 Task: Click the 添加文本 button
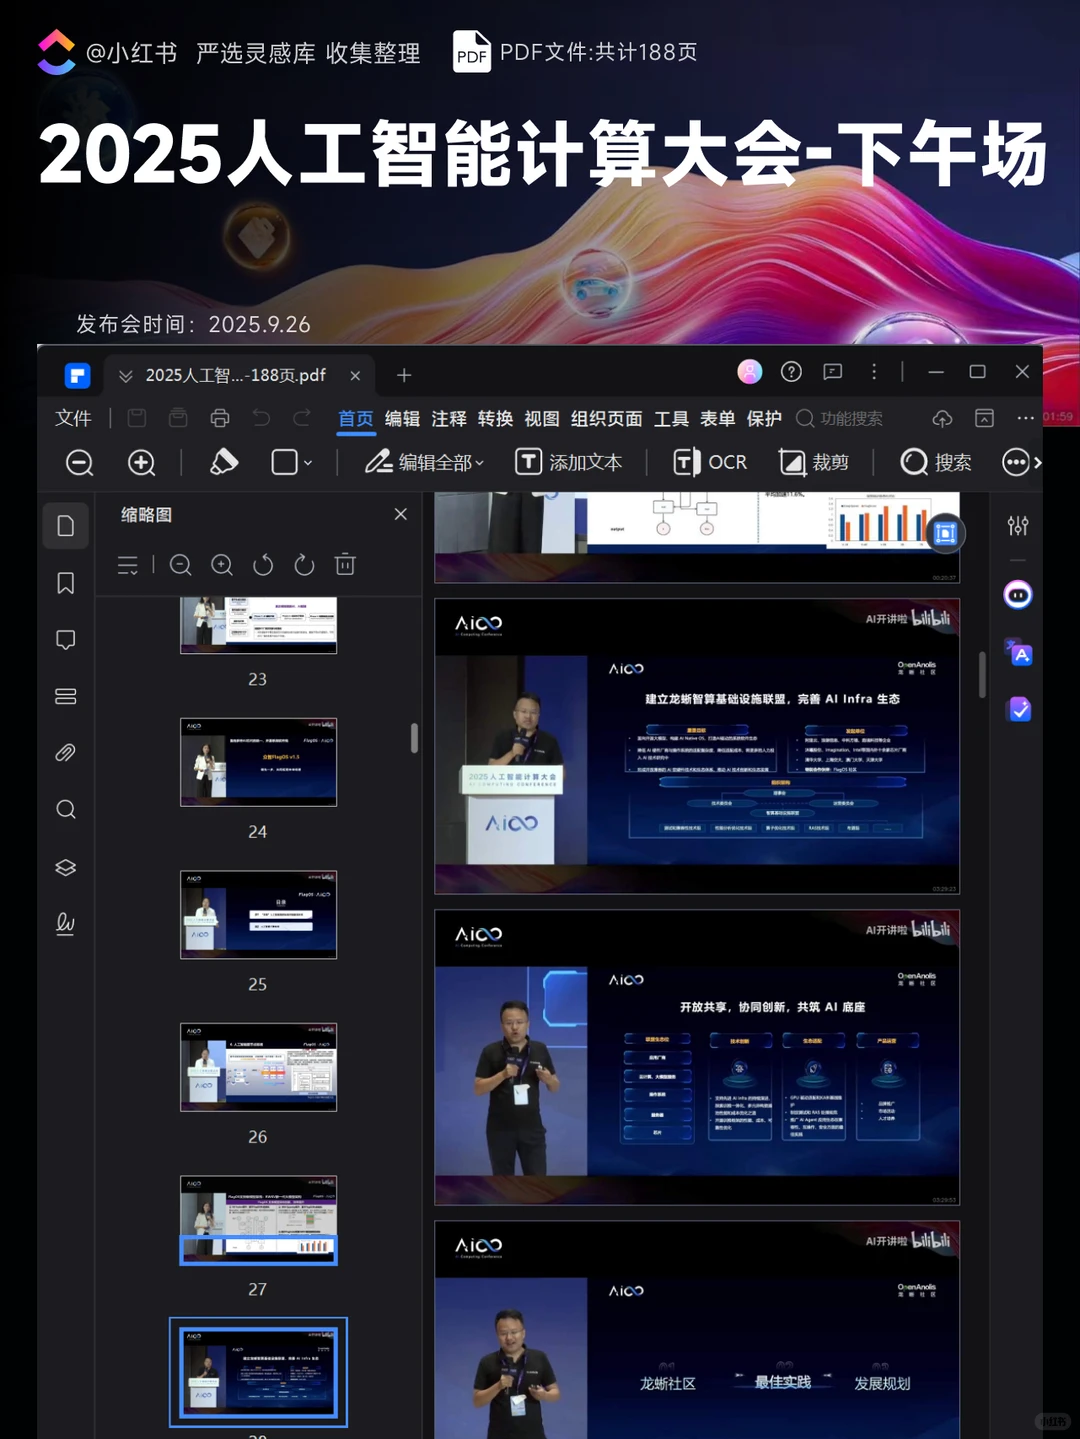click(x=569, y=462)
